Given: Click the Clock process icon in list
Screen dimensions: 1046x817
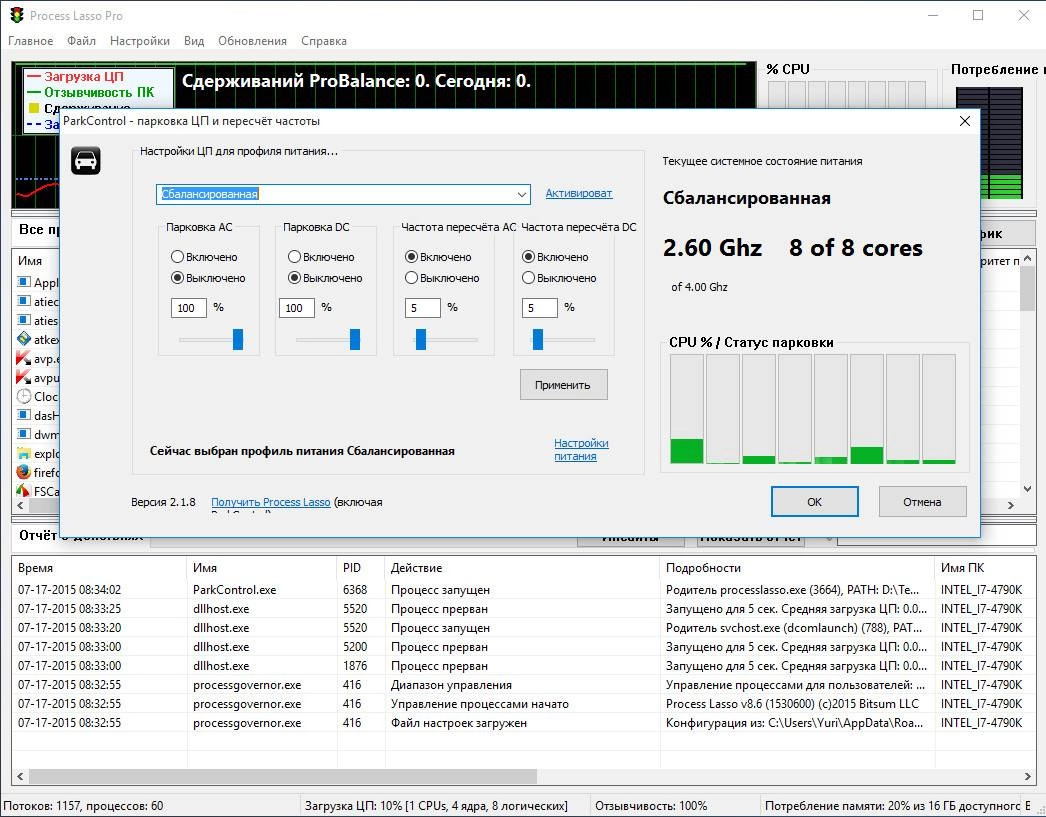Looking at the screenshot, I should click(23, 396).
